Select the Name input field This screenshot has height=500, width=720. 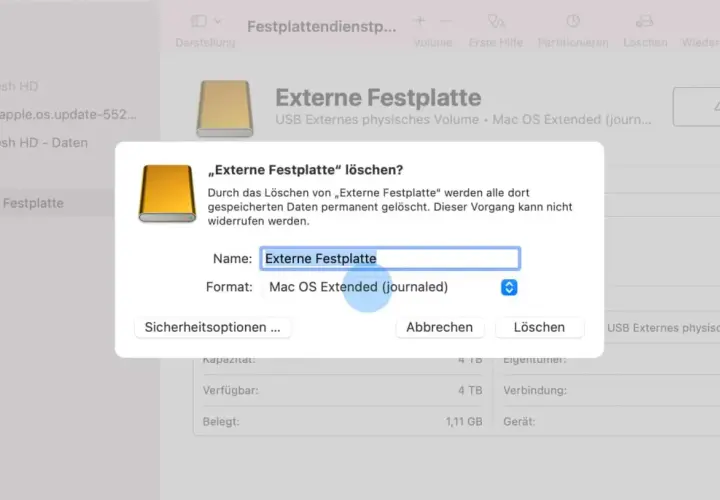[x=390, y=258]
